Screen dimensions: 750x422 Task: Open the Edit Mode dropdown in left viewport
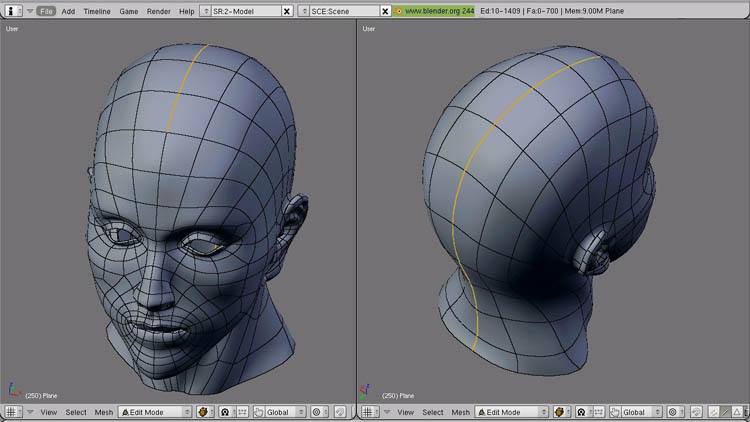point(155,412)
